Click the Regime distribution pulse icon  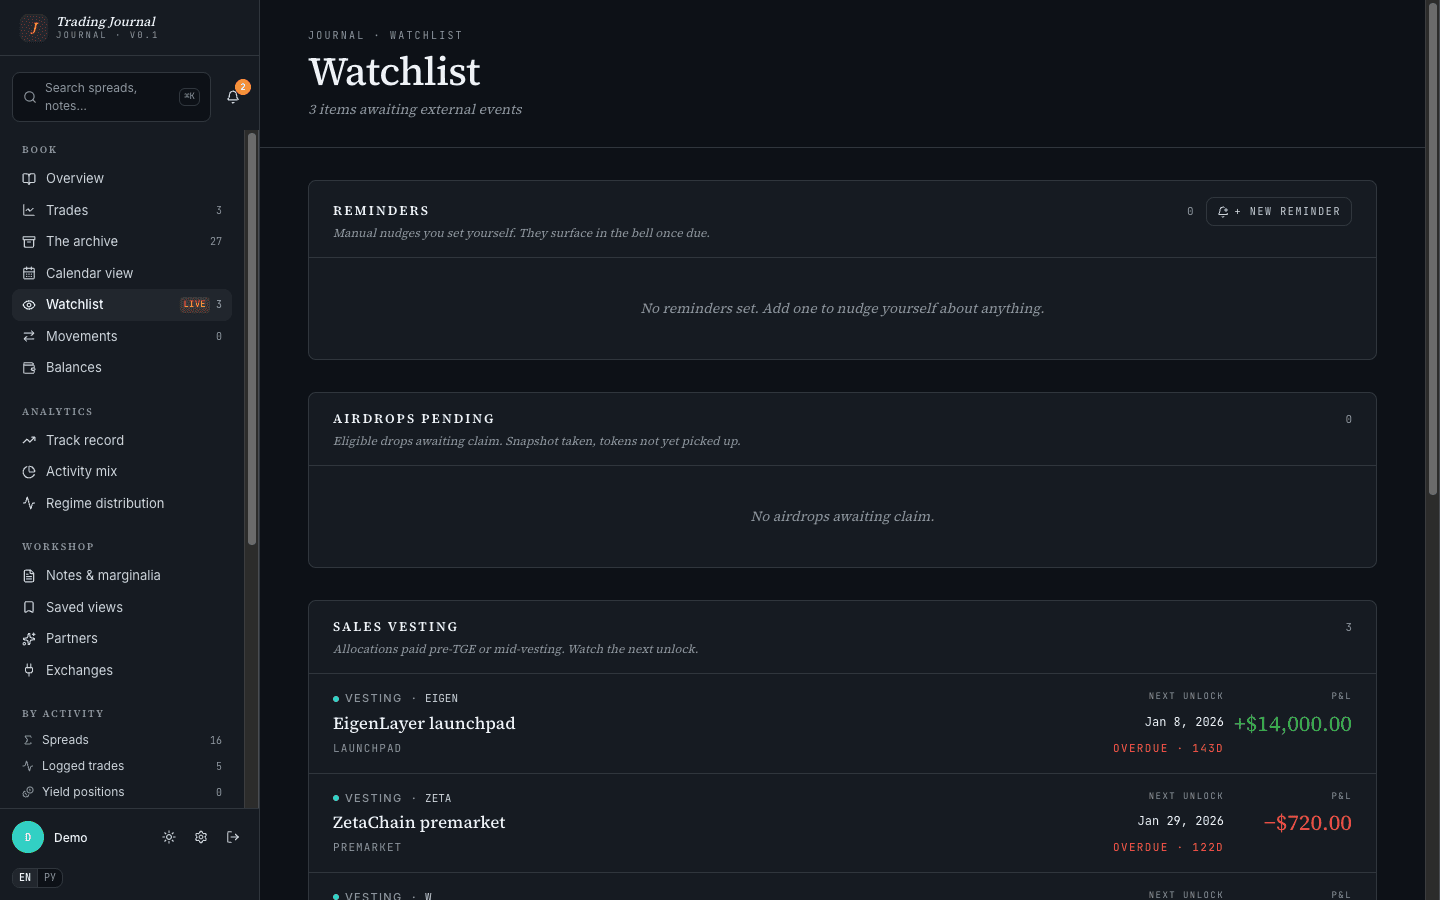29,503
